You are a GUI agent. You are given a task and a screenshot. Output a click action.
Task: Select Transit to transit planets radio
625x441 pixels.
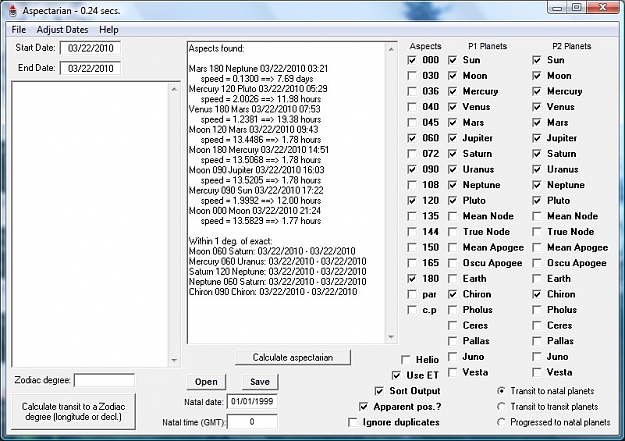point(501,407)
